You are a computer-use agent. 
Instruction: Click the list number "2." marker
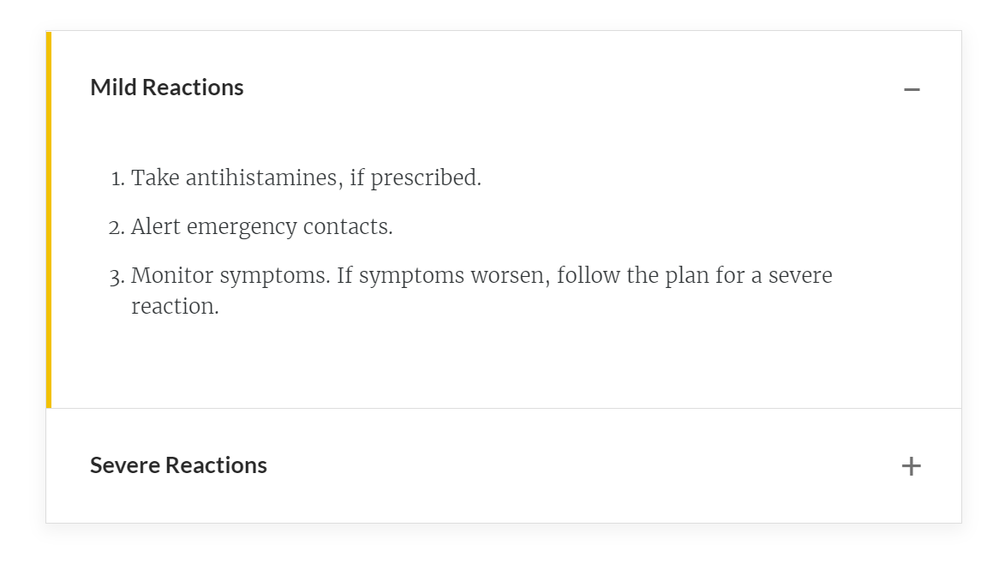coord(116,228)
